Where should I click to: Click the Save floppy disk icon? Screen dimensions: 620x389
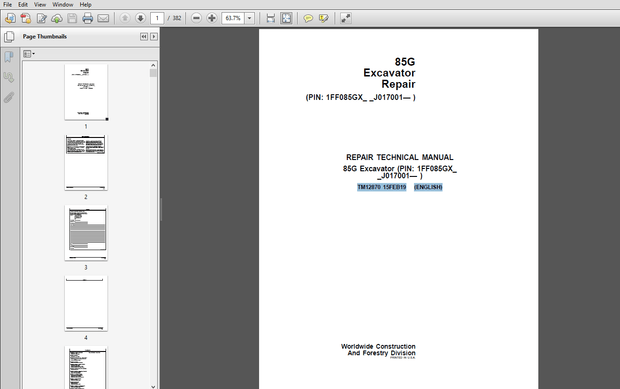(72, 18)
